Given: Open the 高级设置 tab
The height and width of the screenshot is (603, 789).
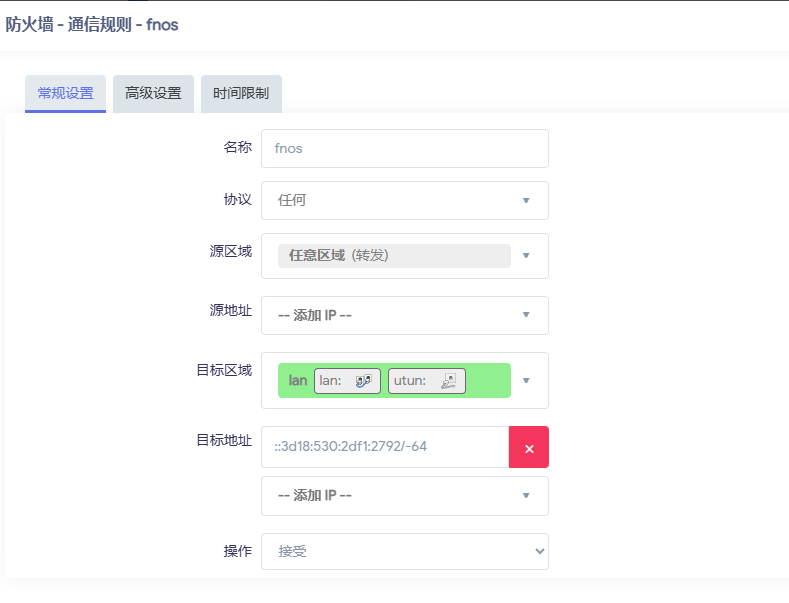Looking at the screenshot, I should pyautogui.click(x=153, y=93).
